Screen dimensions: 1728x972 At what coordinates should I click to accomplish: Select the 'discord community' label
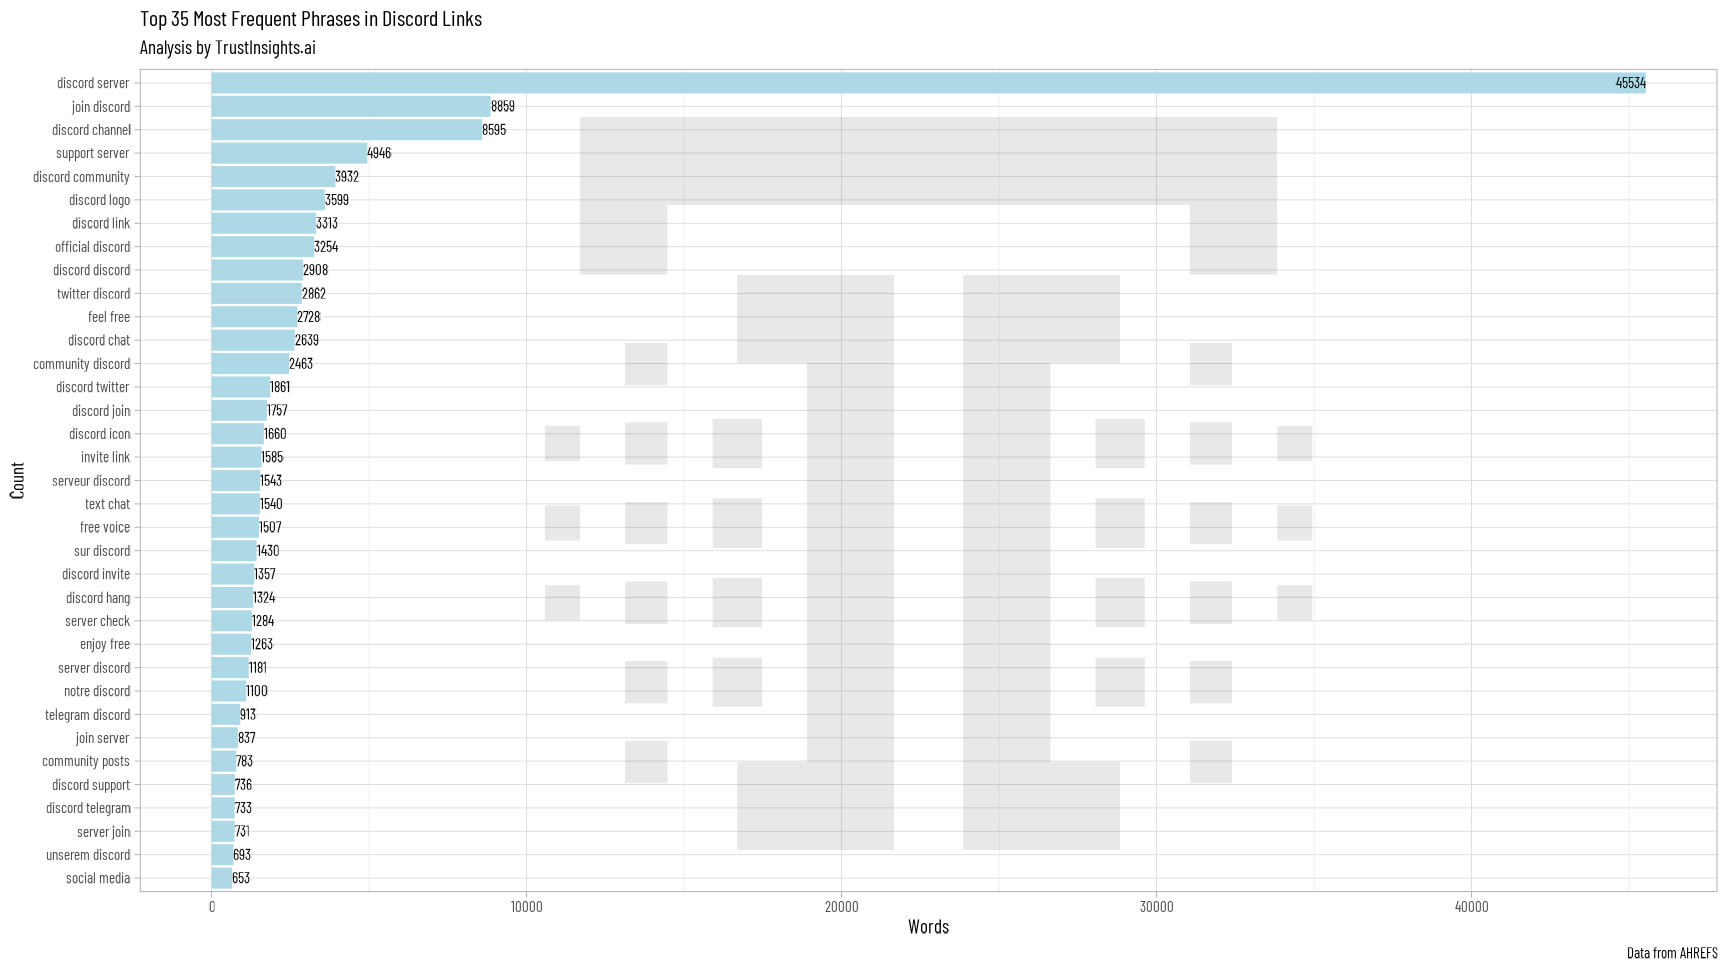tap(81, 177)
